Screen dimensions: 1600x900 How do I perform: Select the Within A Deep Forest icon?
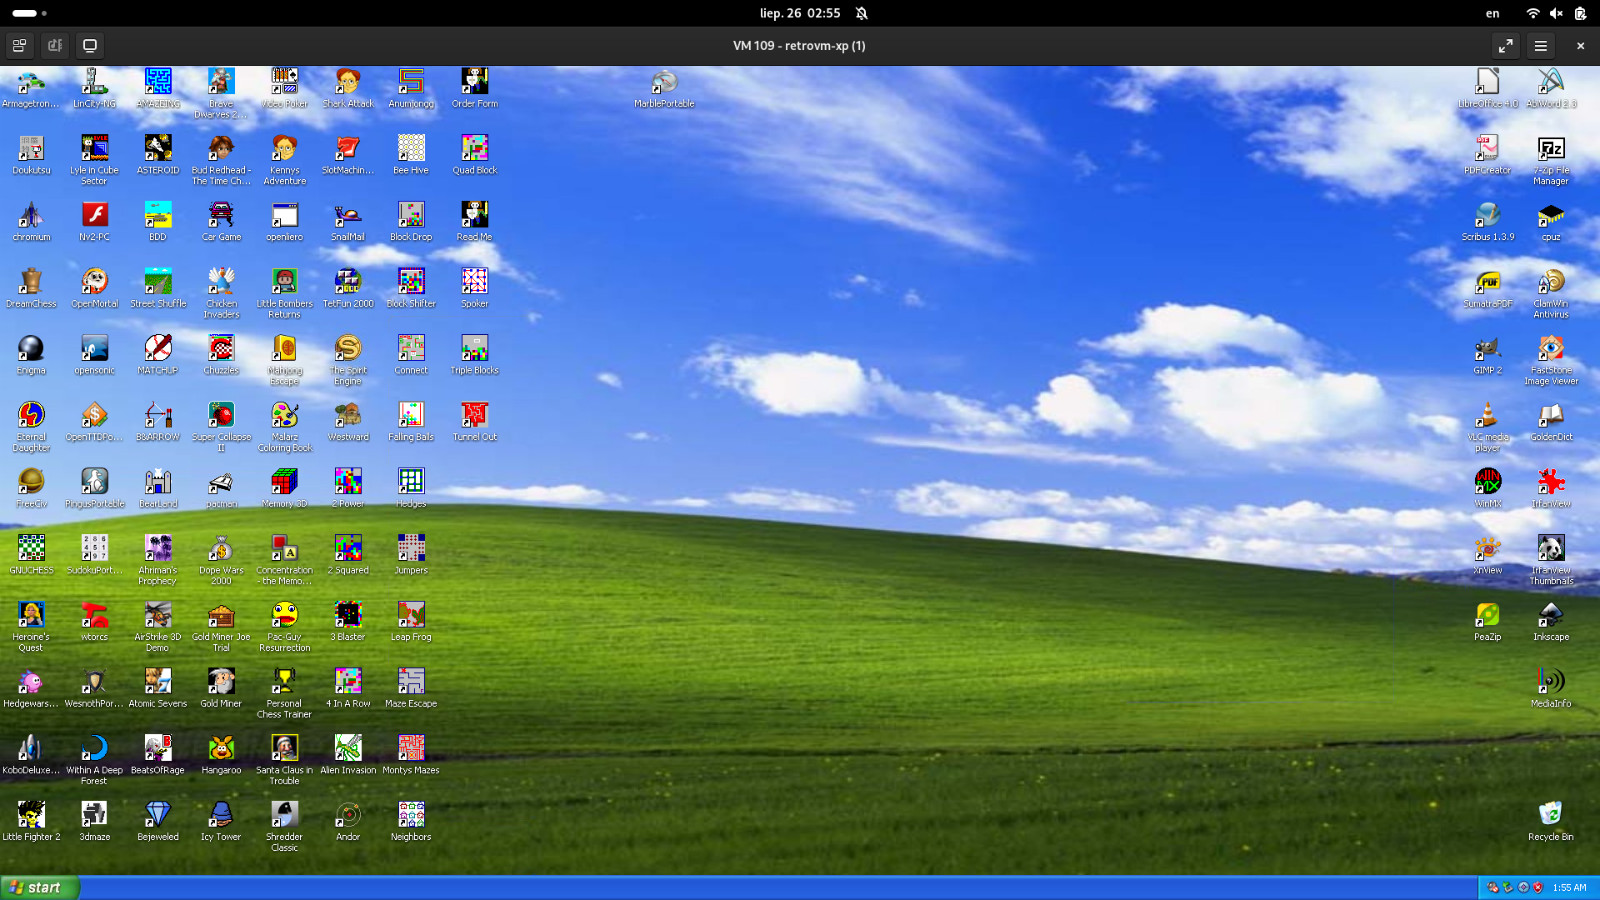coord(94,748)
